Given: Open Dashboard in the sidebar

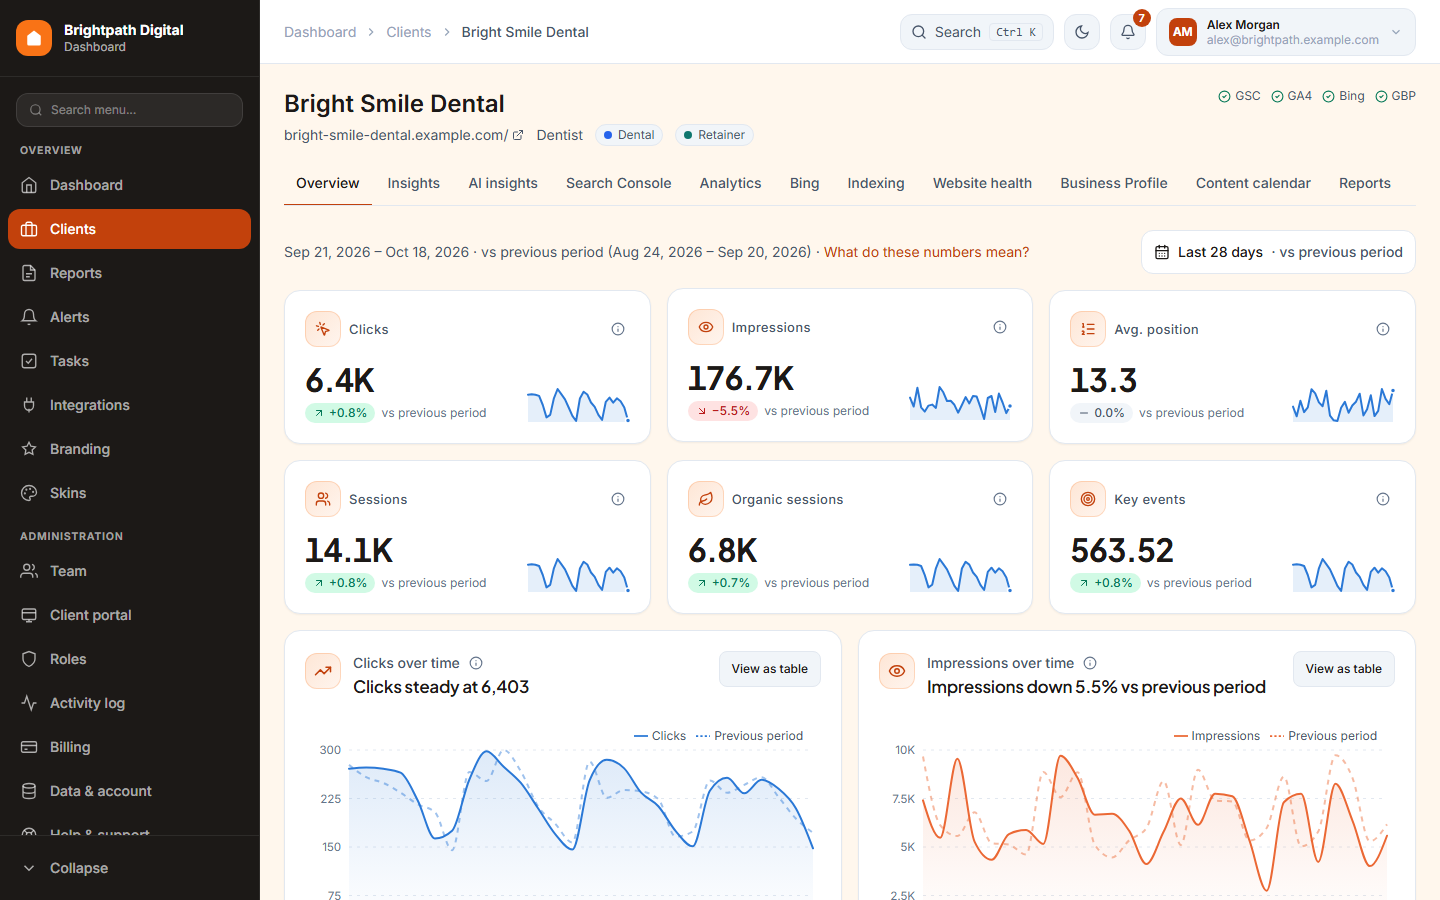Looking at the screenshot, I should (129, 185).
